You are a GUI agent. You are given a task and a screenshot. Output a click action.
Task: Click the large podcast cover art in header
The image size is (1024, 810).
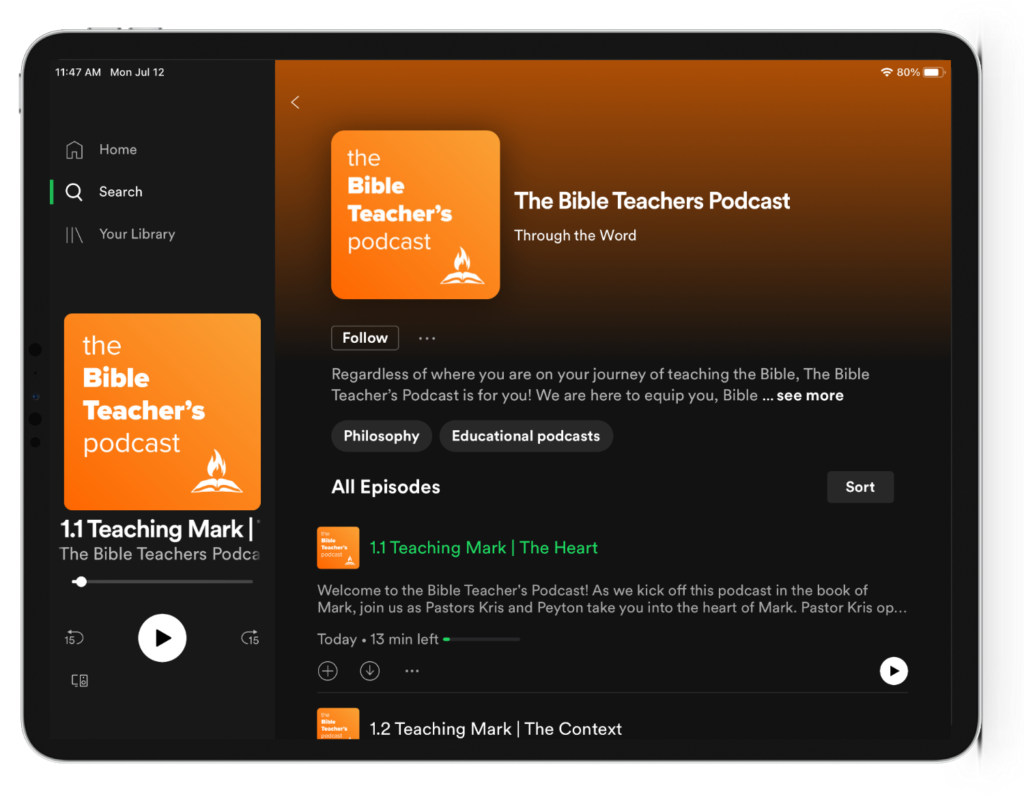coord(415,215)
